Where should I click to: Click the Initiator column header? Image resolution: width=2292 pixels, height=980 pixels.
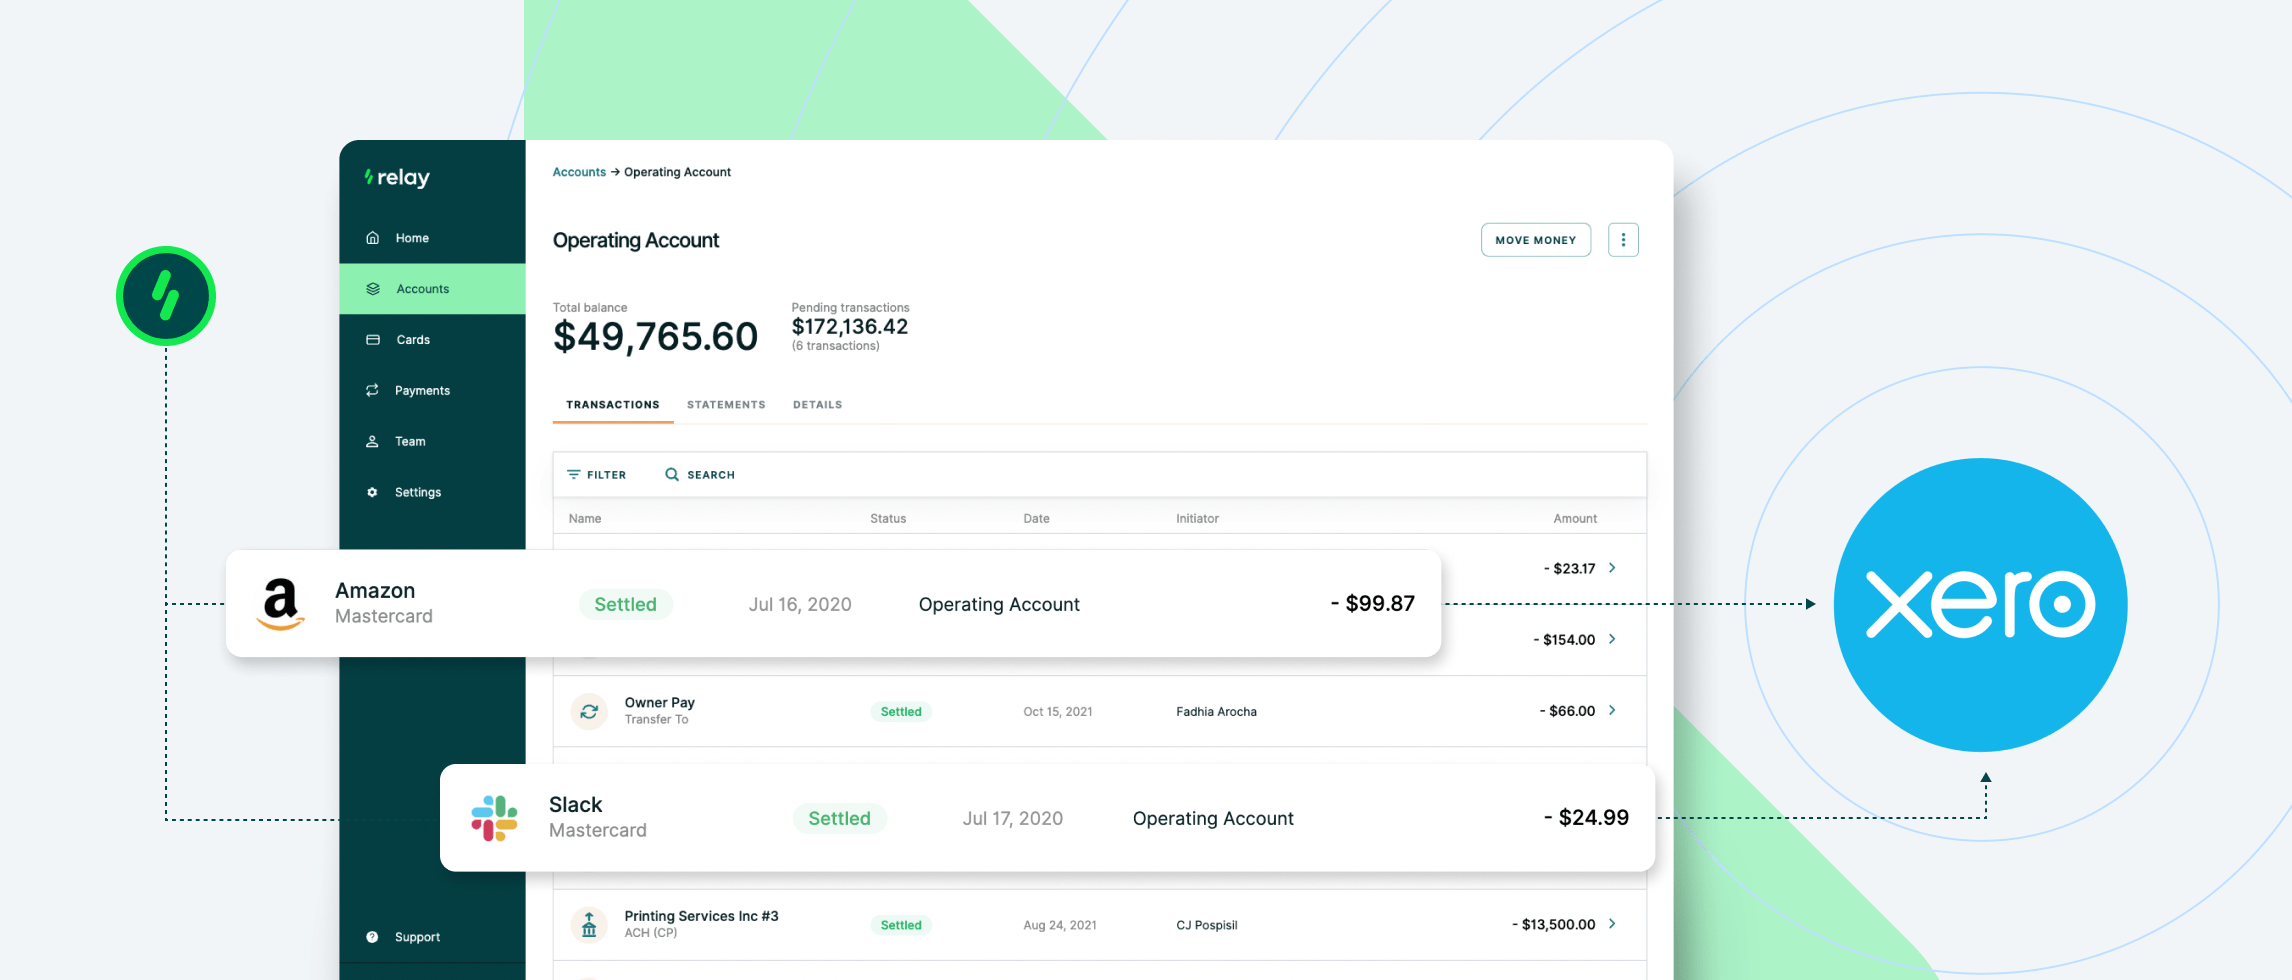click(x=1197, y=519)
